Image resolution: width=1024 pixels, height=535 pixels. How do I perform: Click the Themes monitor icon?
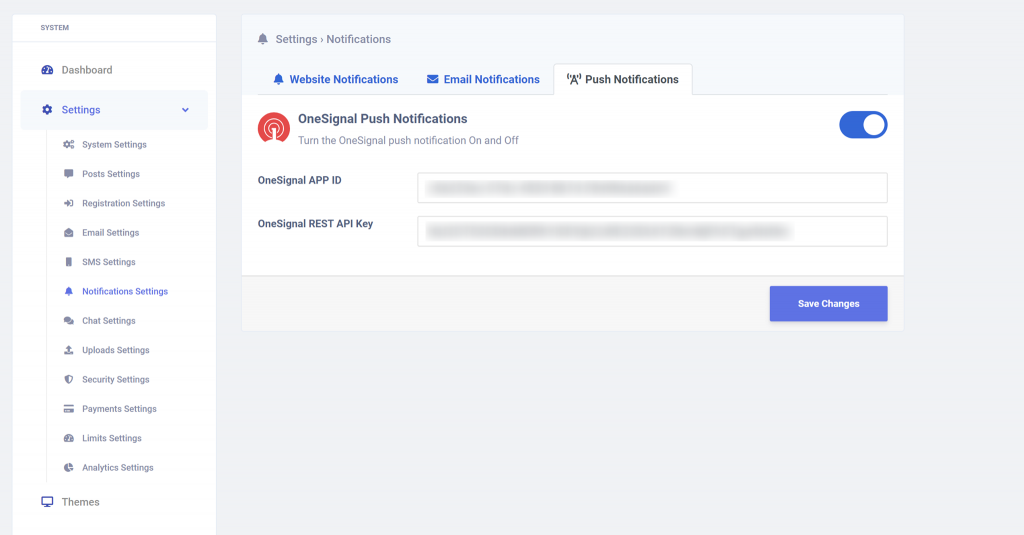click(47, 502)
